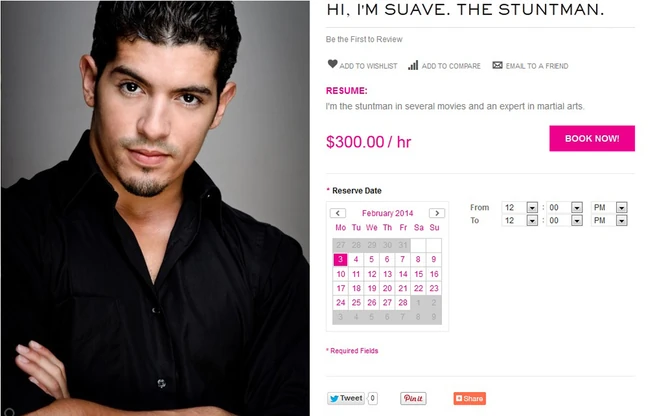
Task: Select highlighted date 3 in calendar
Action: (340, 259)
